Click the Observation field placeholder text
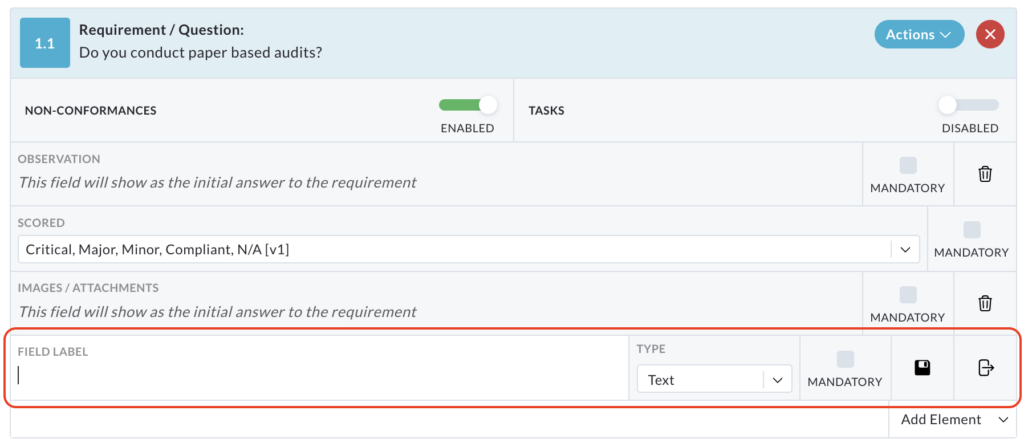The height and width of the screenshot is (447, 1024). 217,182
